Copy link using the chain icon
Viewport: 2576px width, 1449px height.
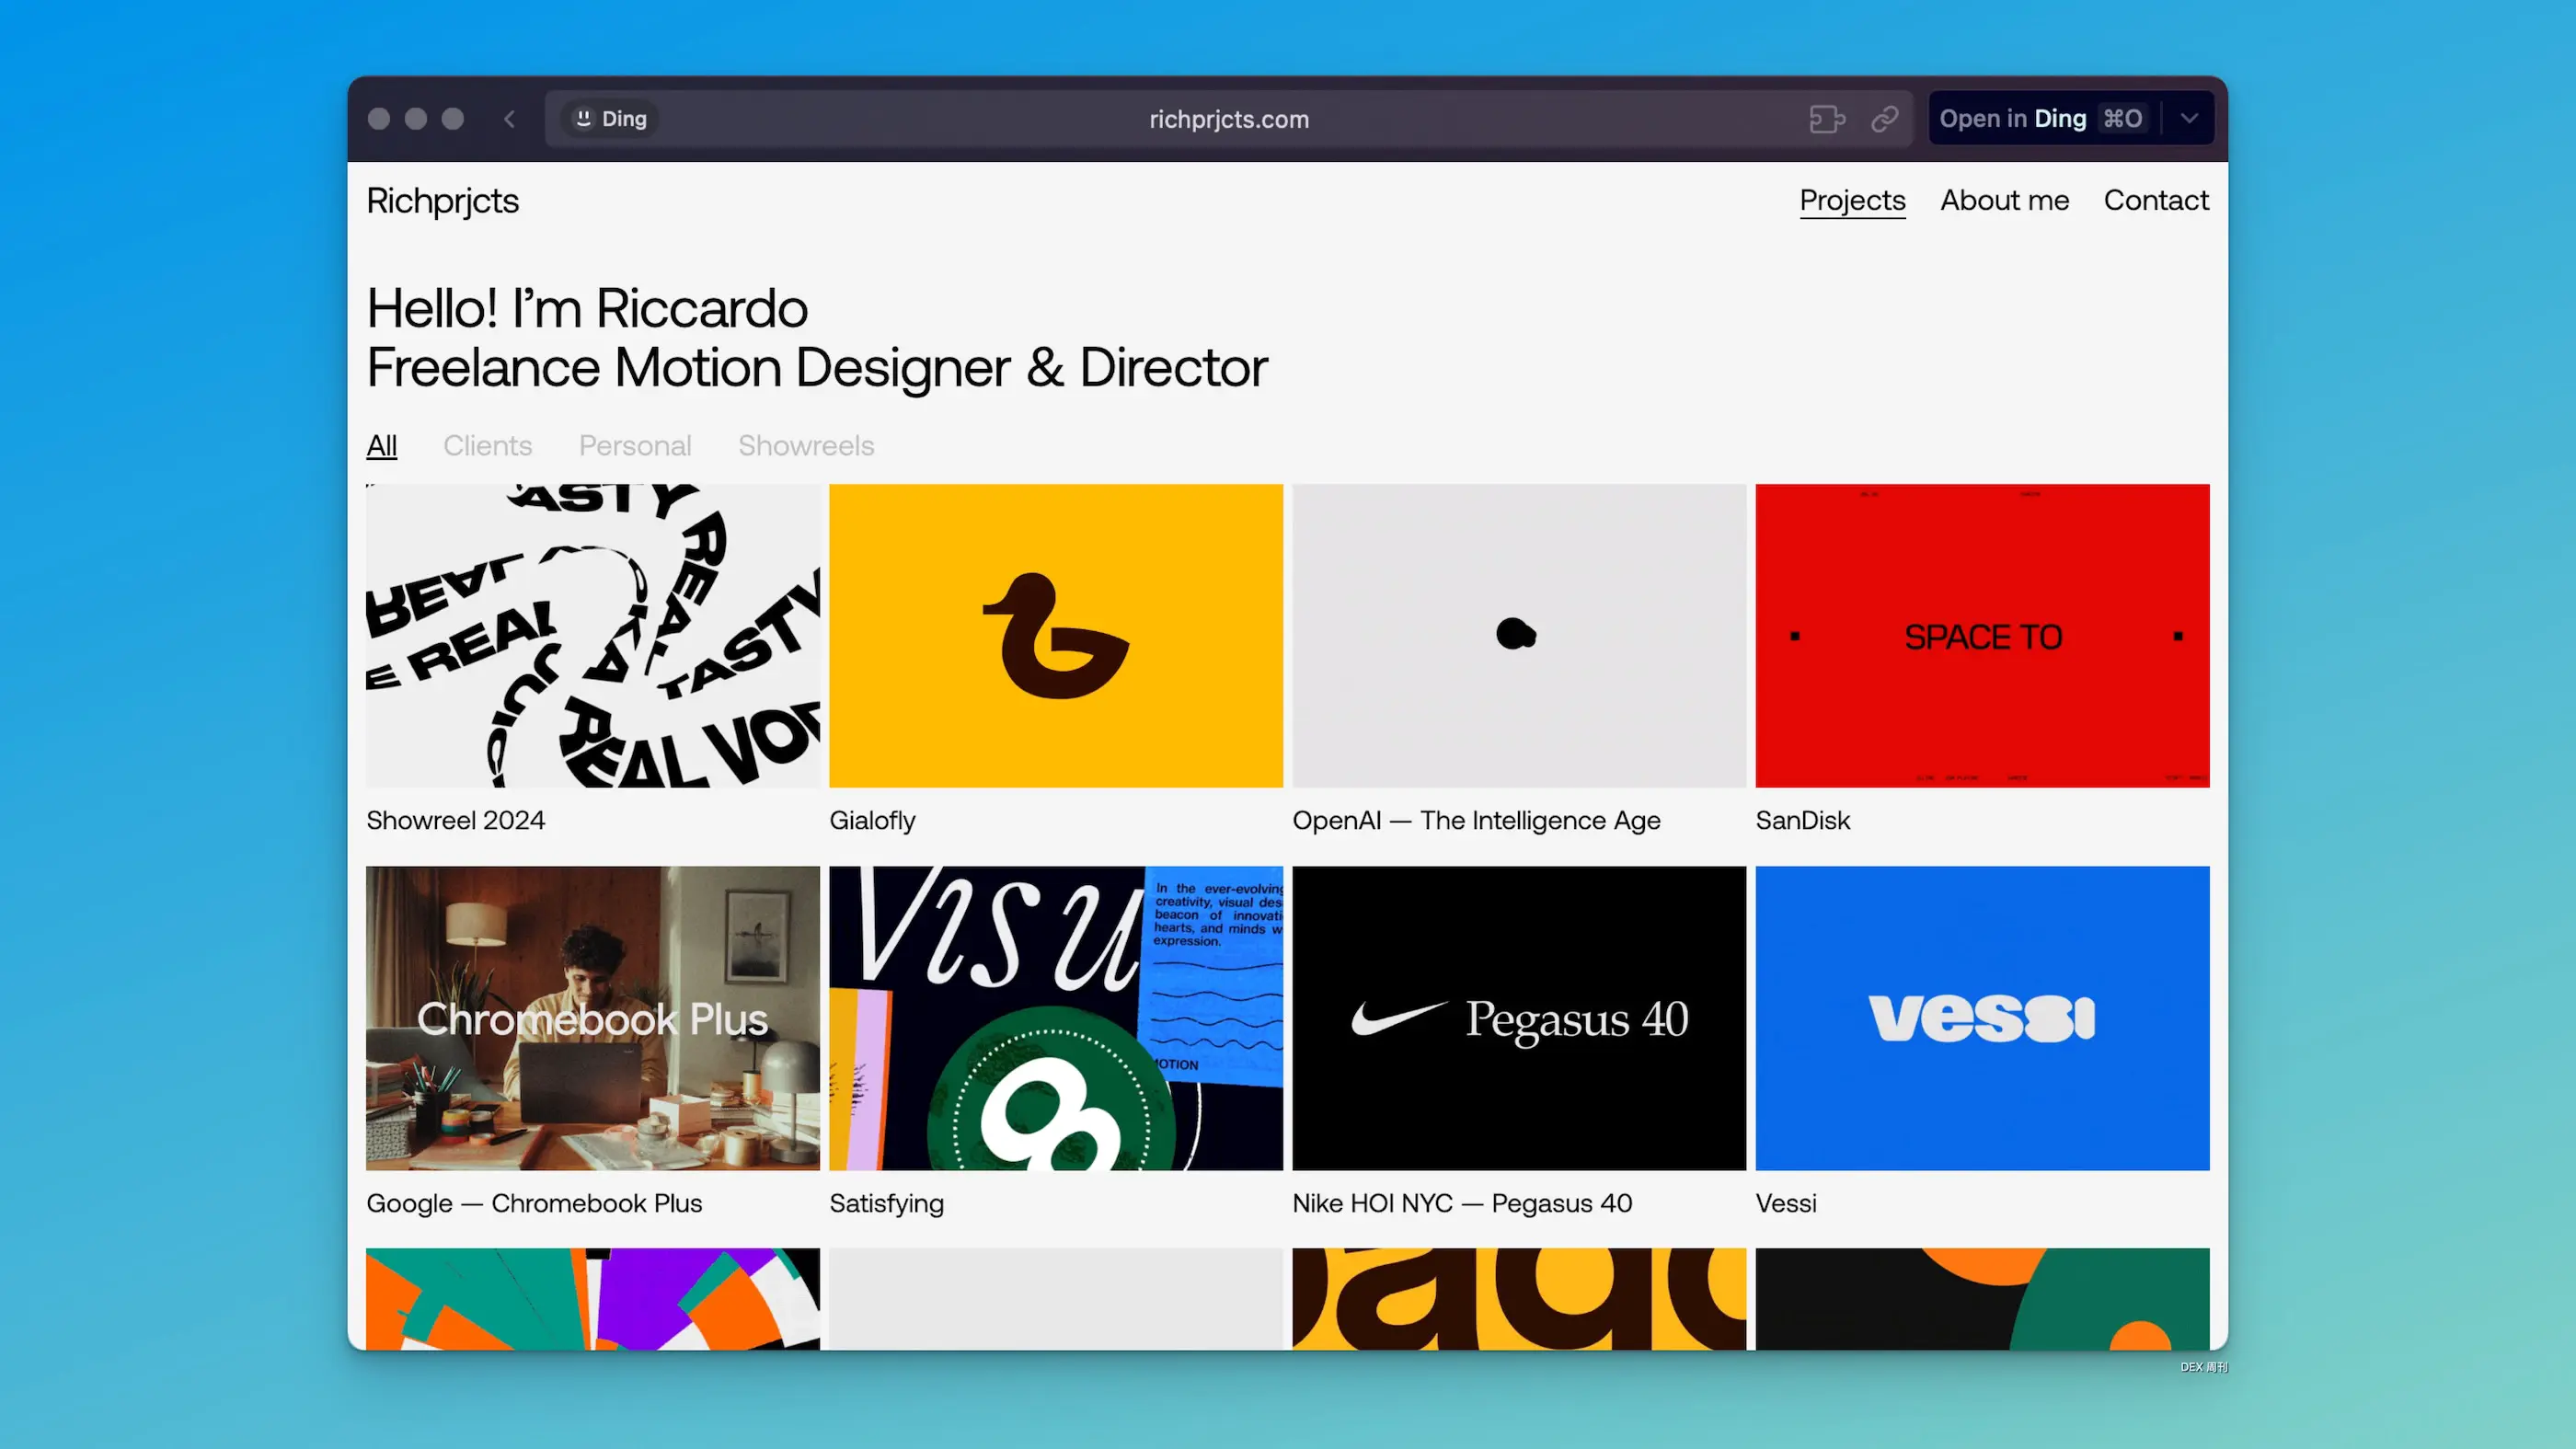[x=1884, y=119]
